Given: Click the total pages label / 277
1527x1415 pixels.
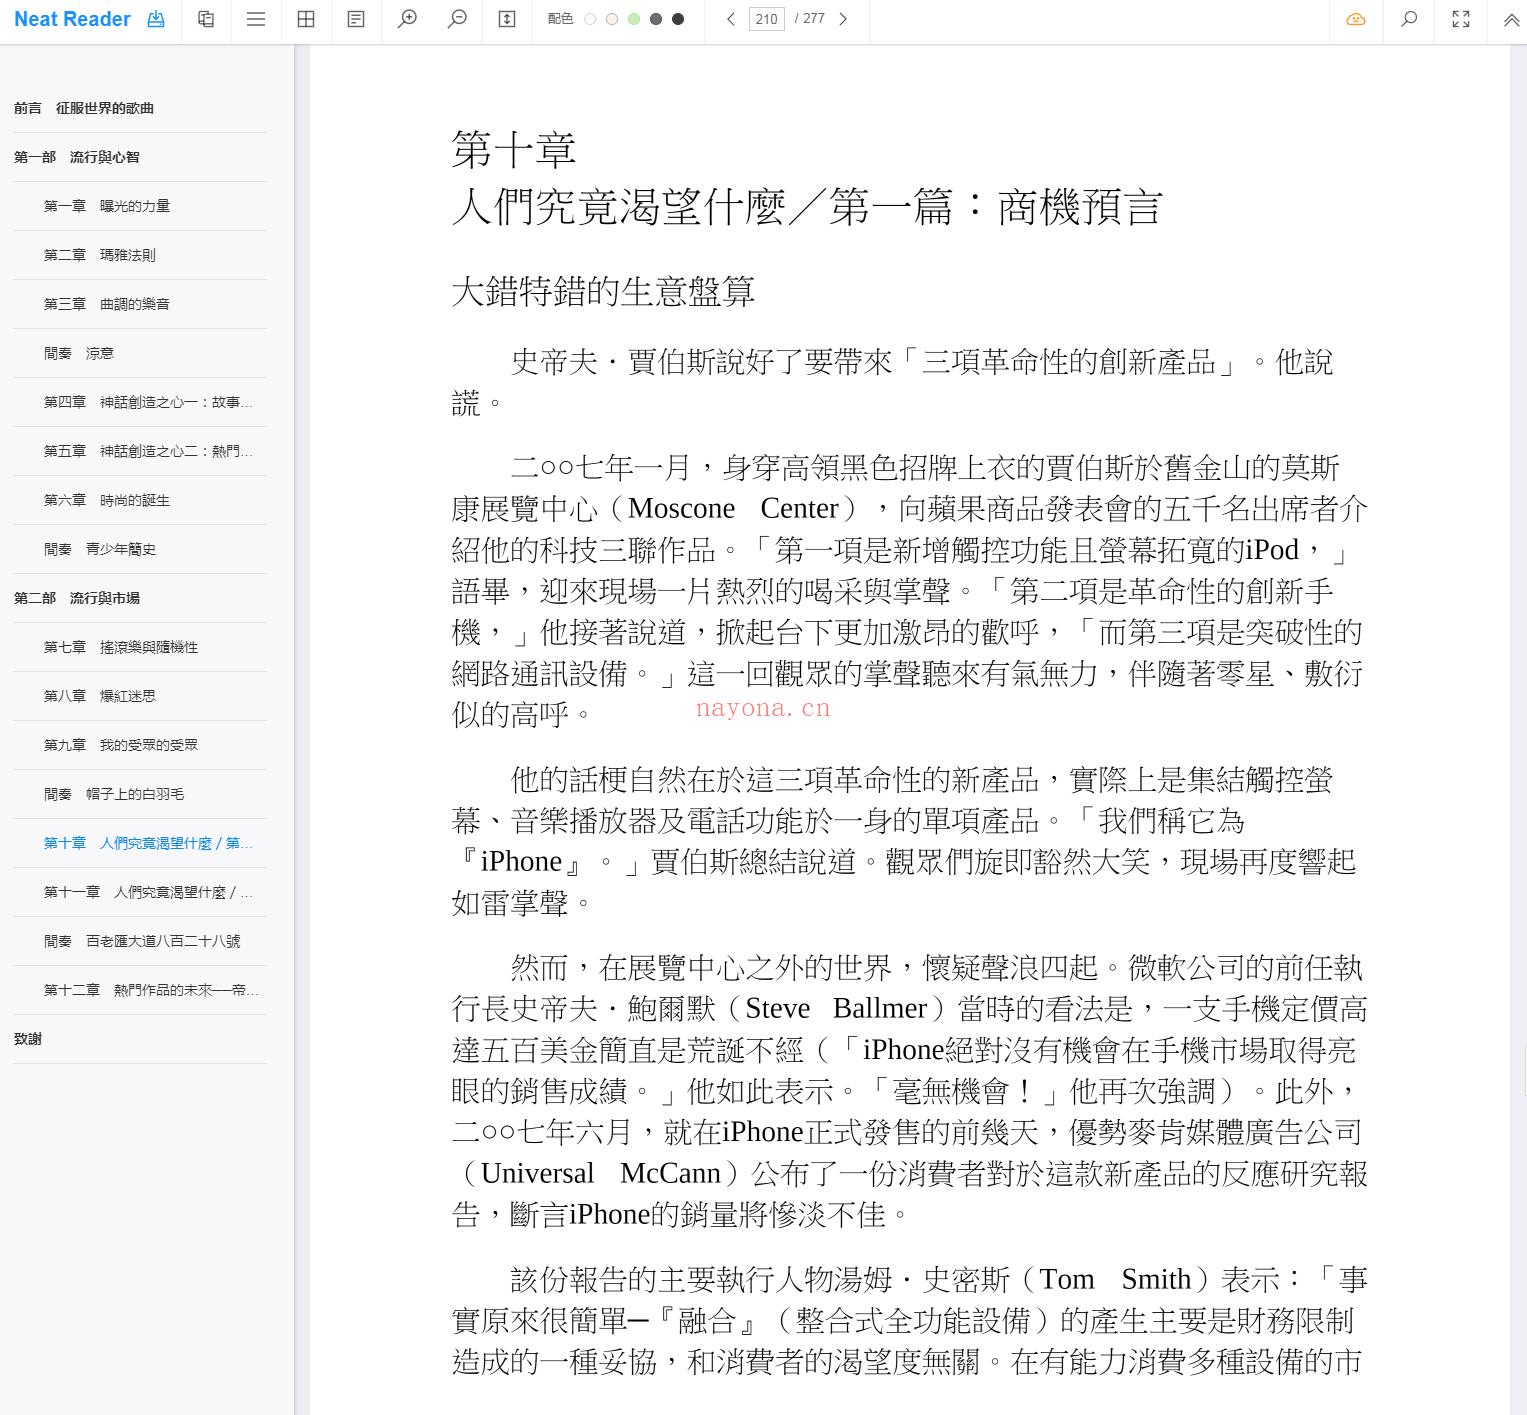Looking at the screenshot, I should click(809, 19).
